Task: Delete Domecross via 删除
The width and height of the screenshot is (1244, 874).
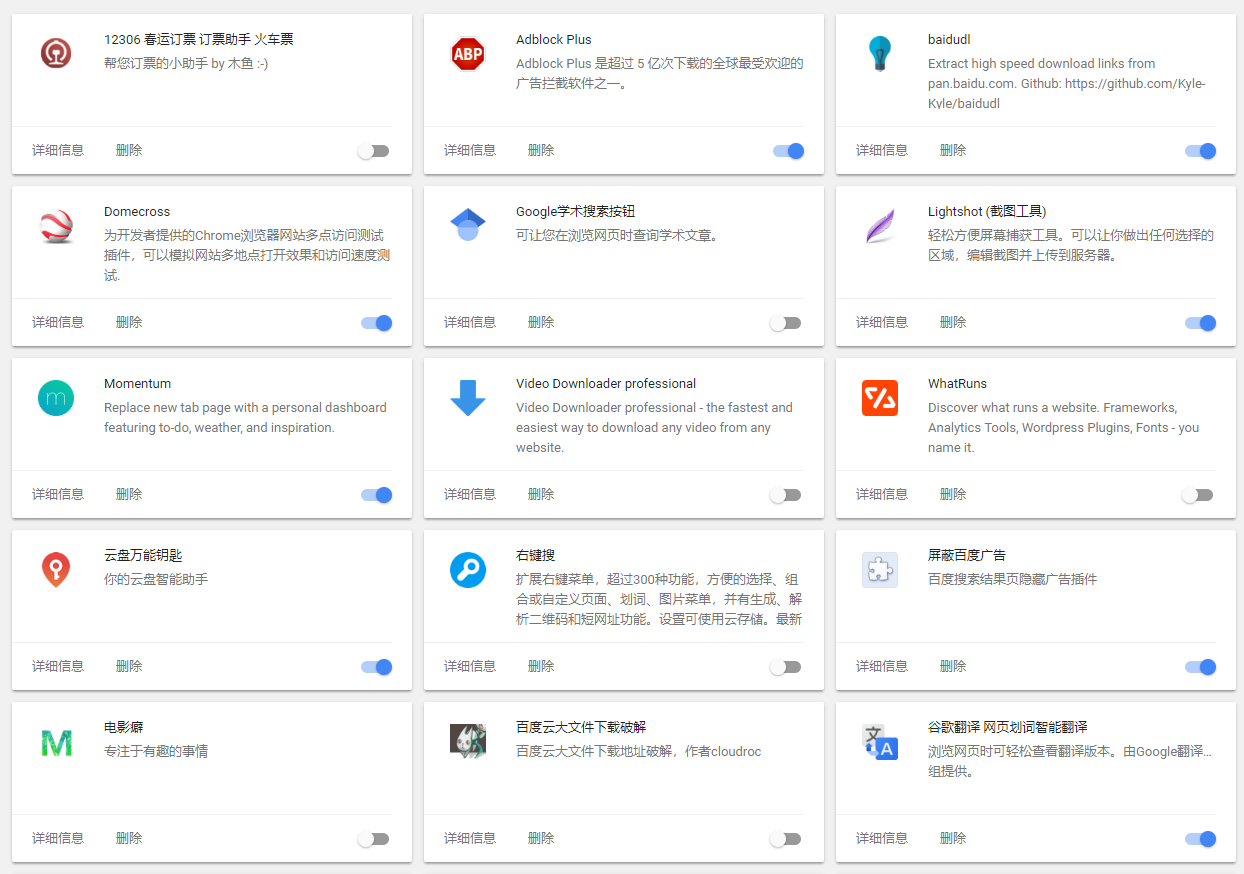Action: [x=129, y=322]
